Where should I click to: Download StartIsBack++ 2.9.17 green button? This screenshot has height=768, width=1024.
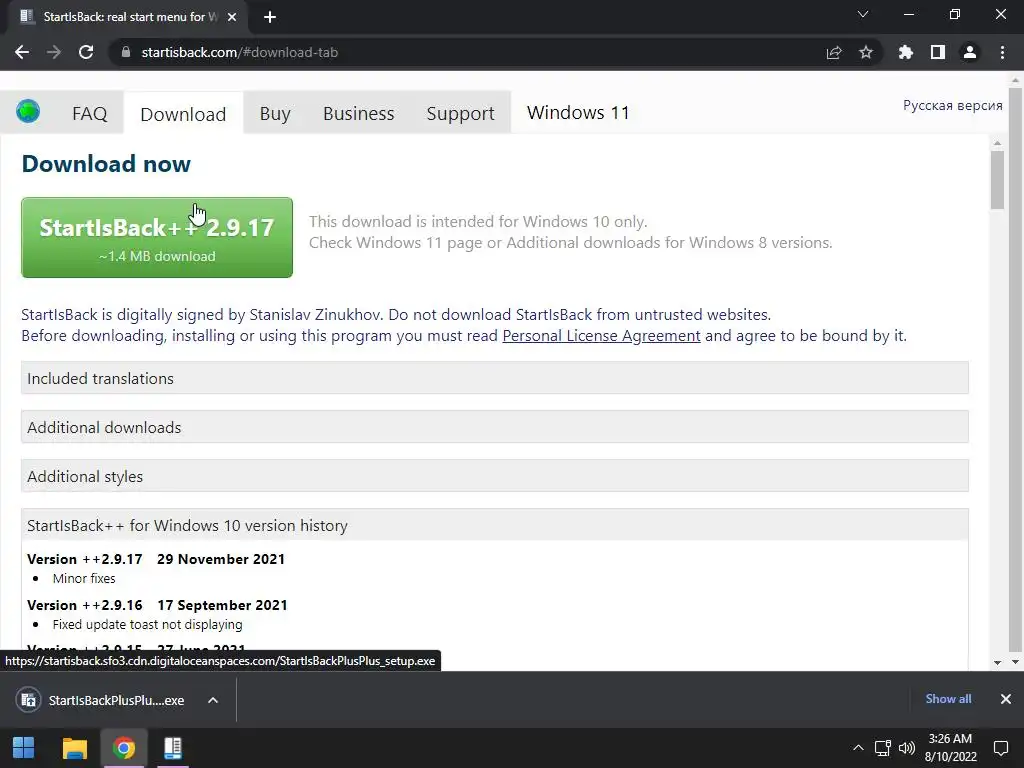pos(157,237)
